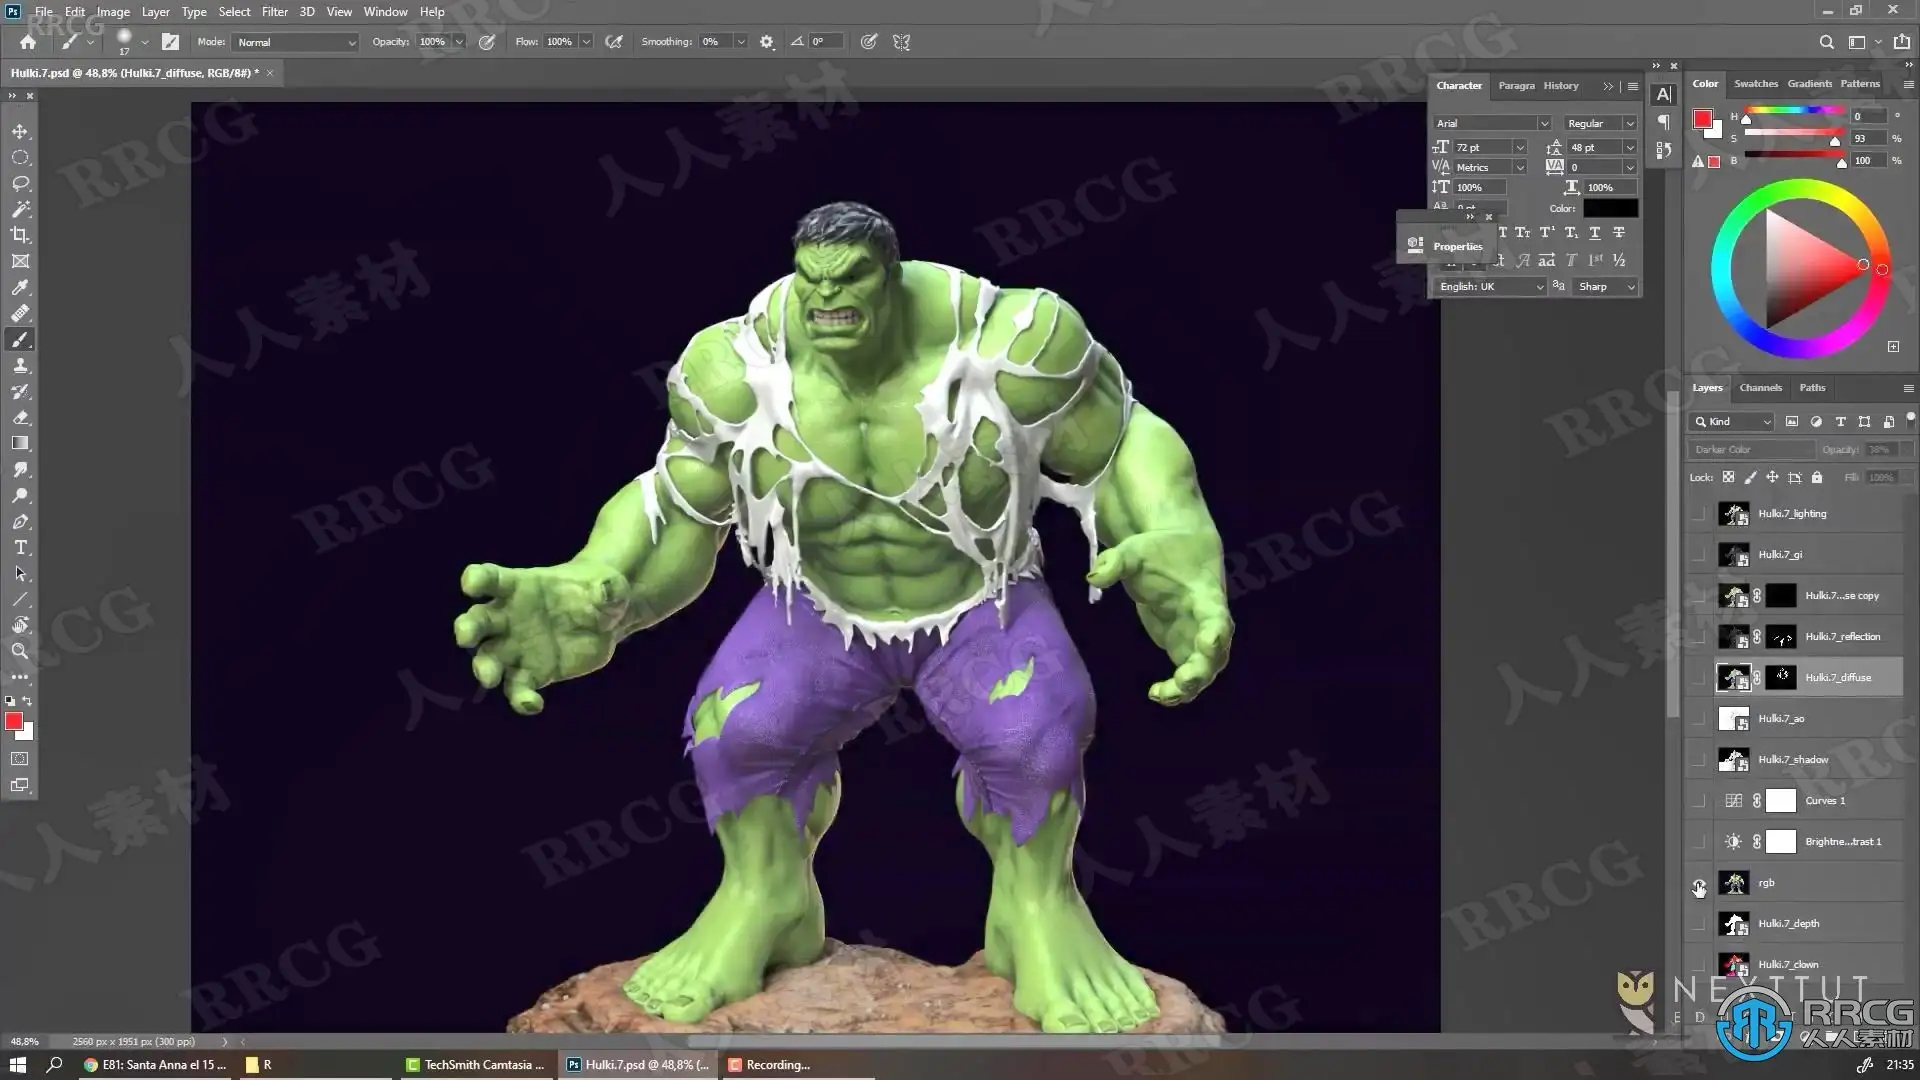Screen dimensions: 1920x1080
Task: Click the Hue slider in Color panel
Action: coord(1795,112)
